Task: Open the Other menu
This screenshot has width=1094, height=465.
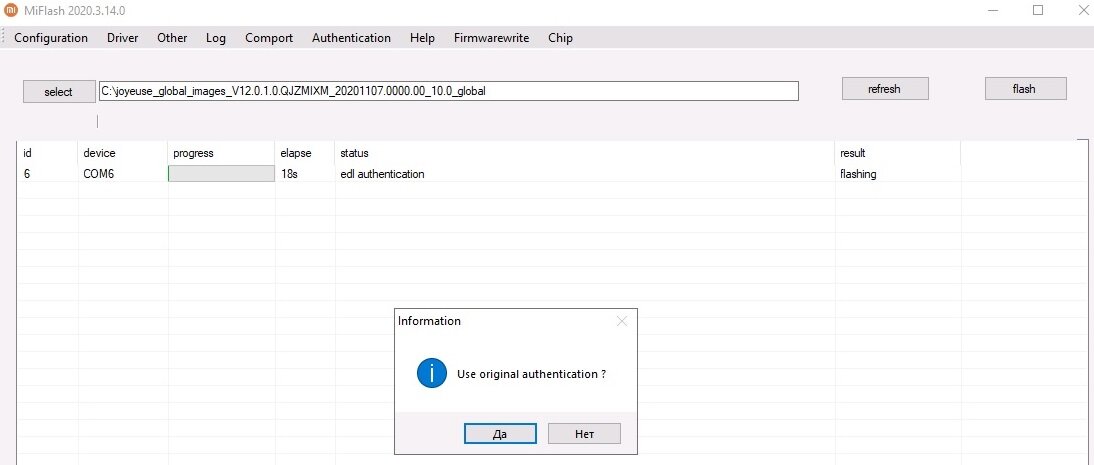Action: tap(172, 38)
